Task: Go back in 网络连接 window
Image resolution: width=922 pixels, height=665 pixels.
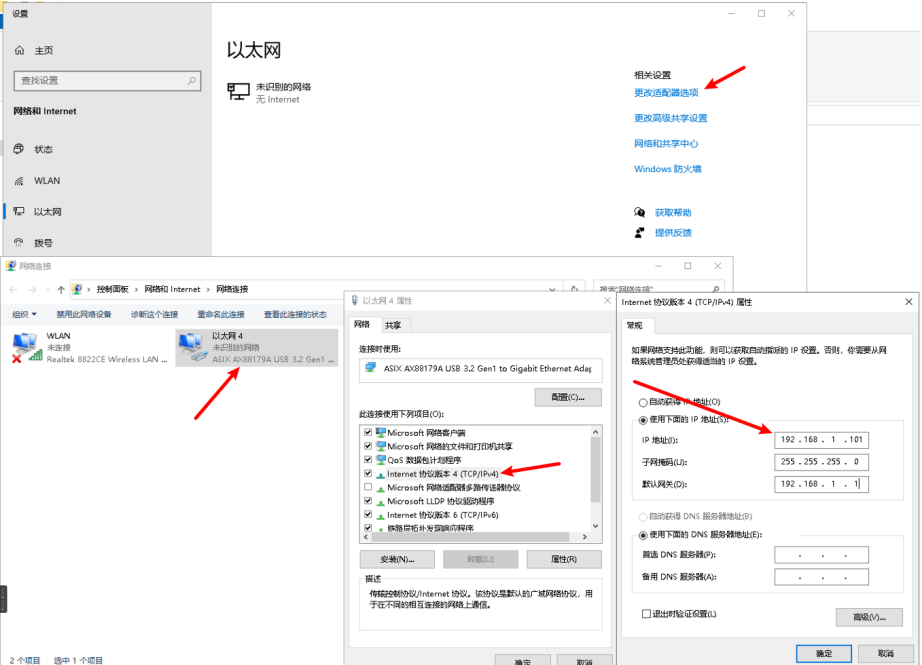Action: [14, 289]
